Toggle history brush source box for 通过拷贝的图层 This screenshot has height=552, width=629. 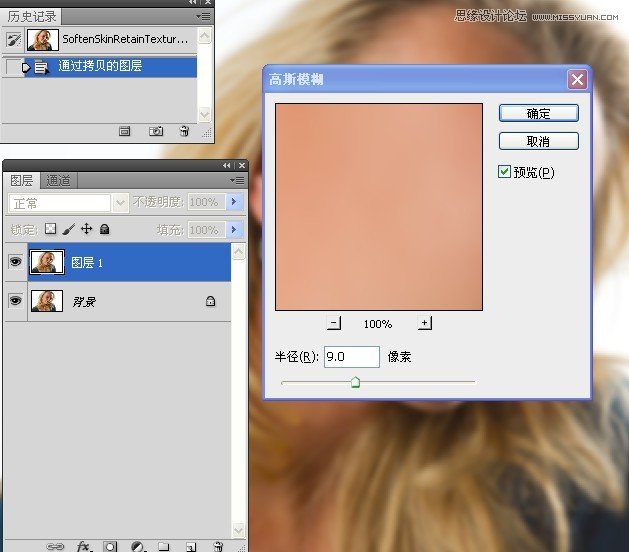(x=13, y=67)
